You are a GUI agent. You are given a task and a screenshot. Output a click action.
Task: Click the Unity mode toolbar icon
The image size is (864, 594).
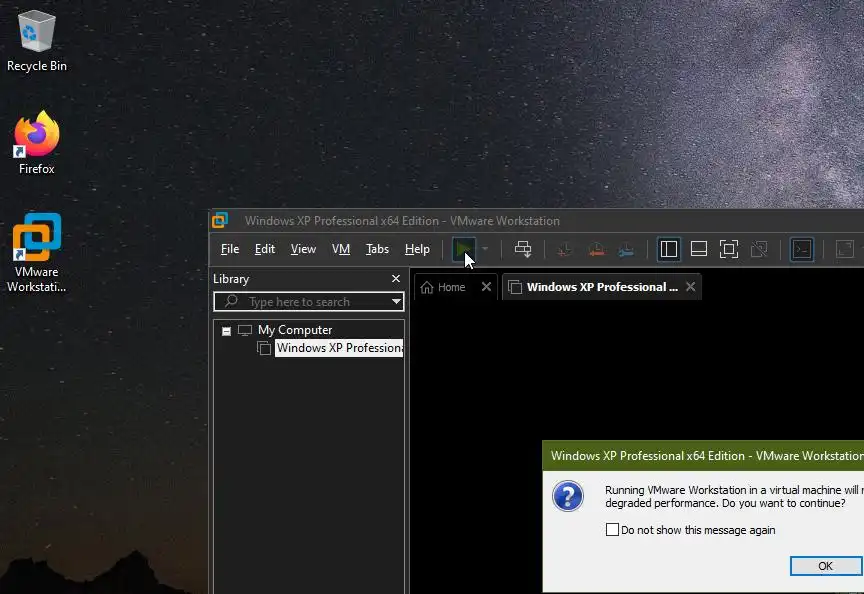coord(759,249)
